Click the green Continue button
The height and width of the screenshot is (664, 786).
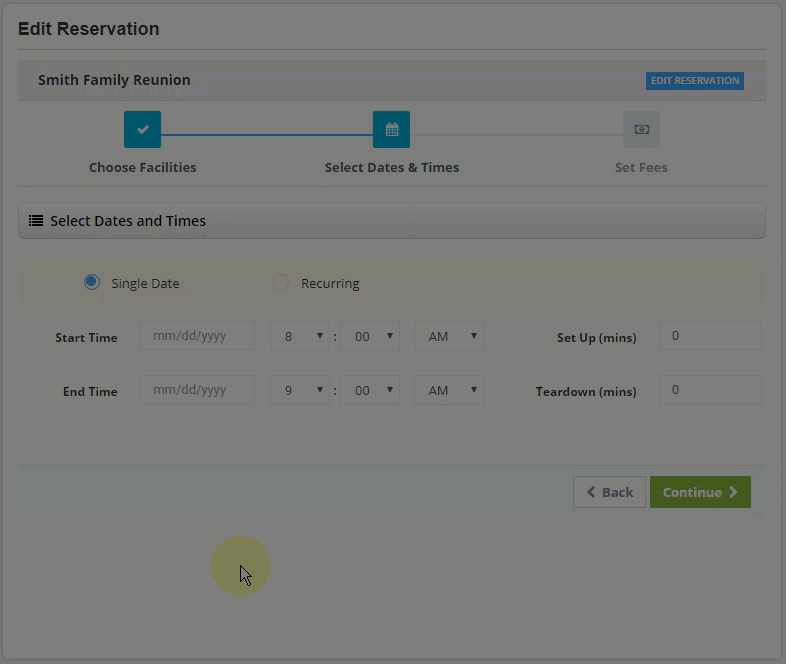pyautogui.click(x=700, y=492)
